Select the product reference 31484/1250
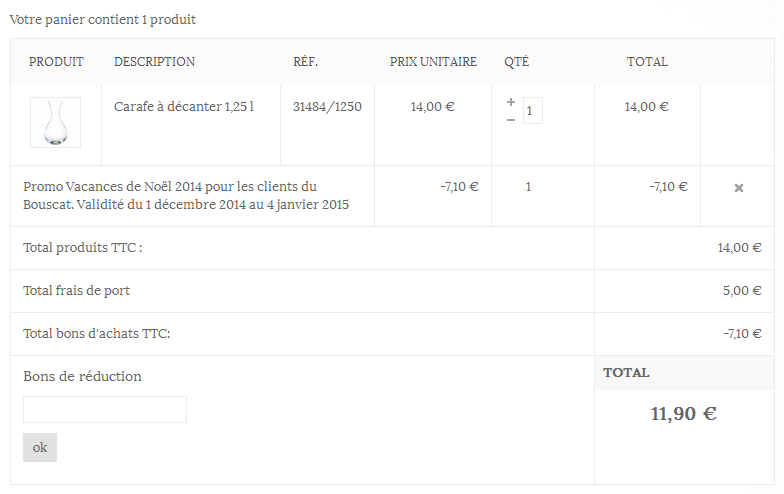This screenshot has height=494, width=784. [327, 106]
